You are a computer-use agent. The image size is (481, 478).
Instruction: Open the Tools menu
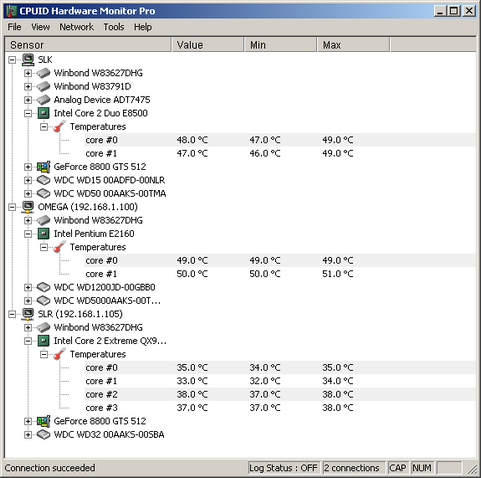tap(114, 27)
